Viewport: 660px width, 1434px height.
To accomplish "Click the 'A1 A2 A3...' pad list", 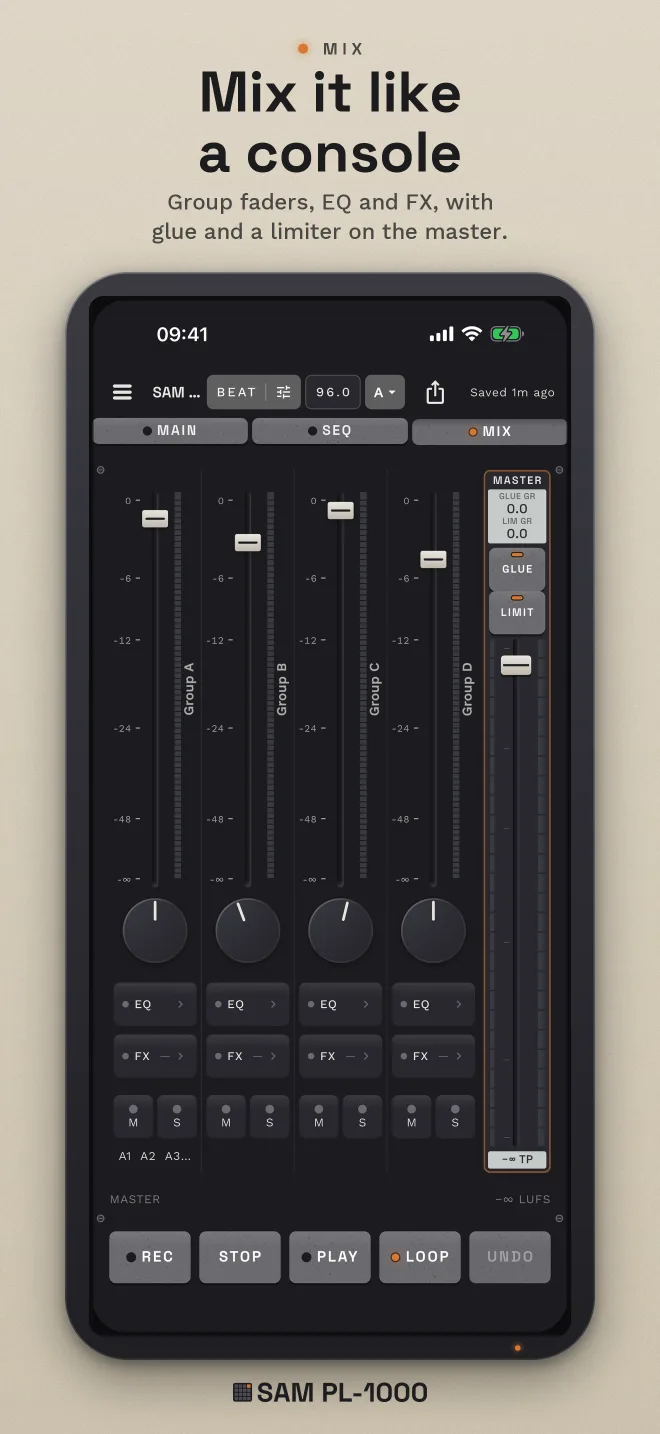I will pos(155,1156).
